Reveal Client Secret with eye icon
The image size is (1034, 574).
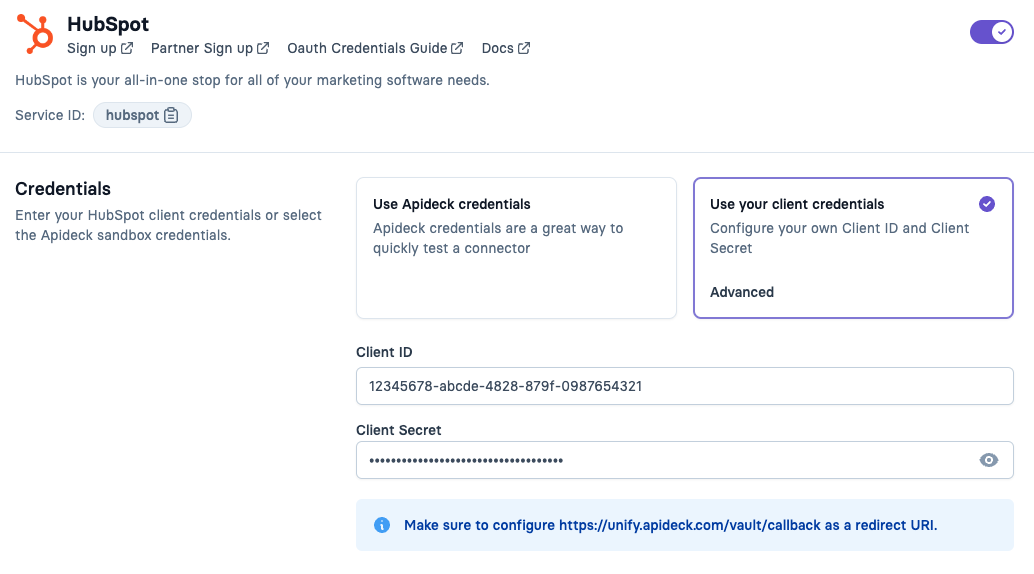988,460
